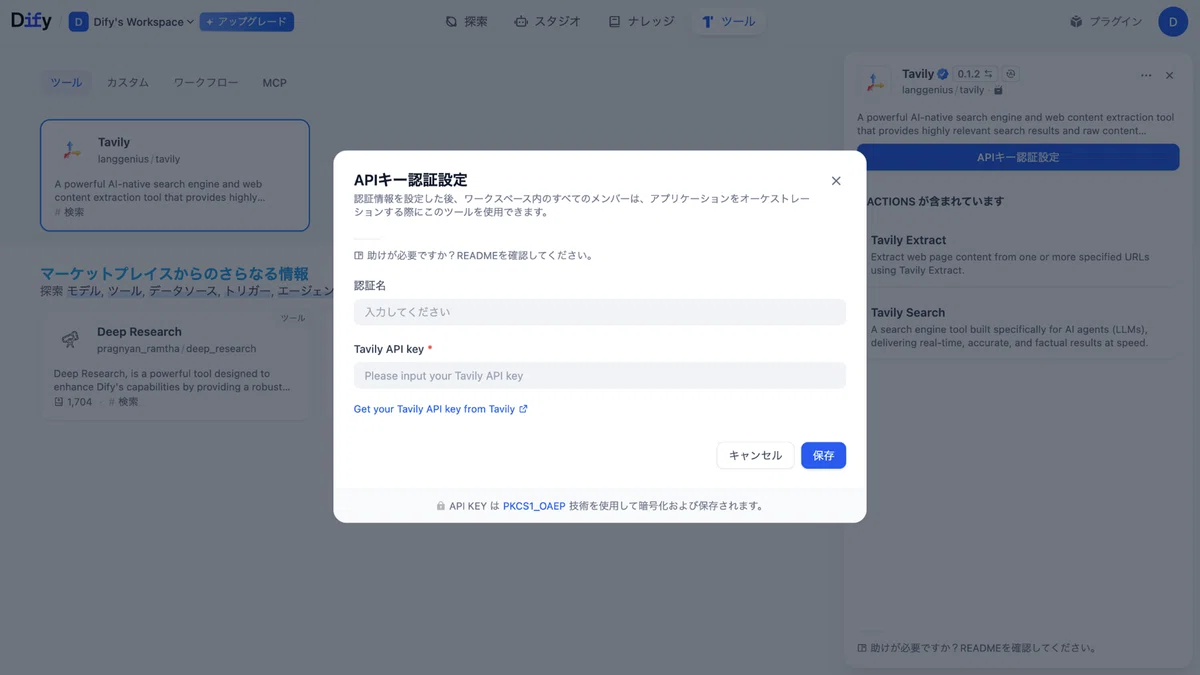Open the Get your Tavily API key link
The width and height of the screenshot is (1200, 675).
tap(441, 409)
